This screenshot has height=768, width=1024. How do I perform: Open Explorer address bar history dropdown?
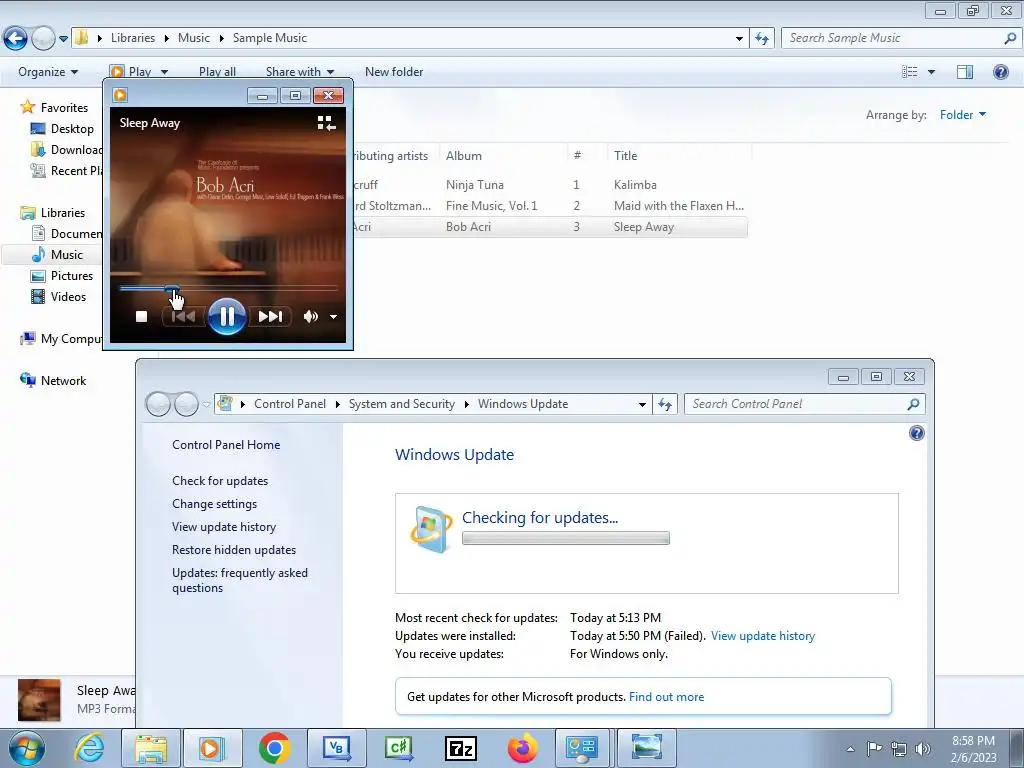[739, 38]
